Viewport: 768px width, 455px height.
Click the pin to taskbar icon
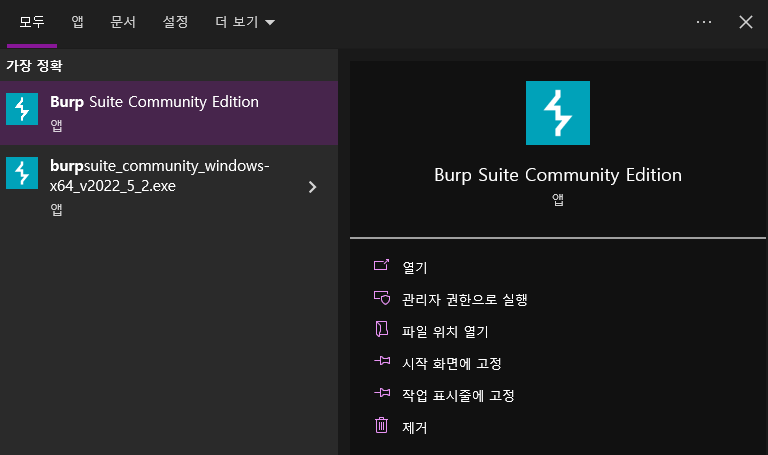click(x=382, y=393)
